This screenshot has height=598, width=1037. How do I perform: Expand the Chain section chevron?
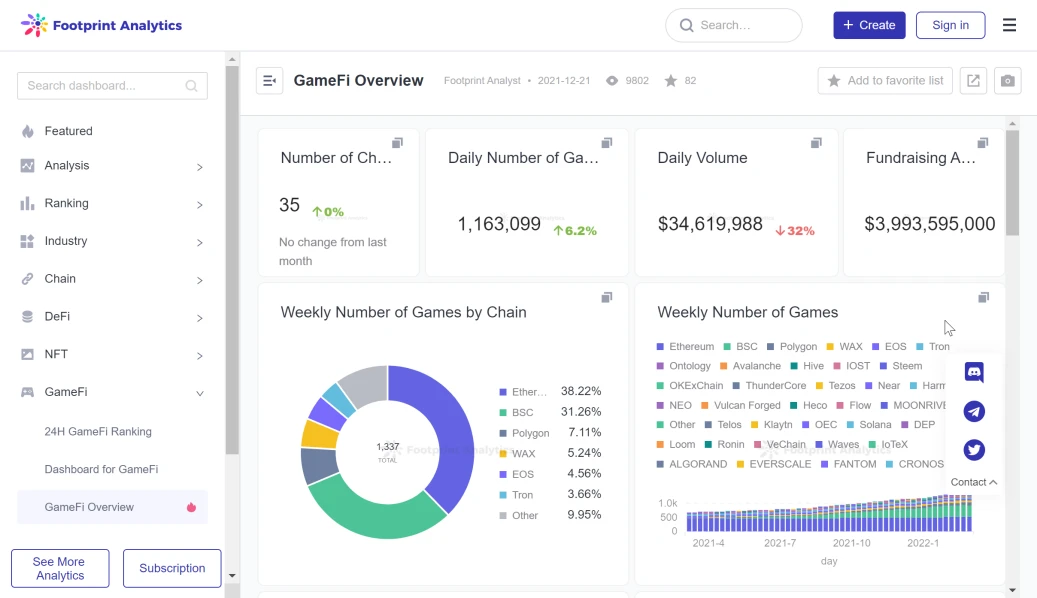click(200, 280)
